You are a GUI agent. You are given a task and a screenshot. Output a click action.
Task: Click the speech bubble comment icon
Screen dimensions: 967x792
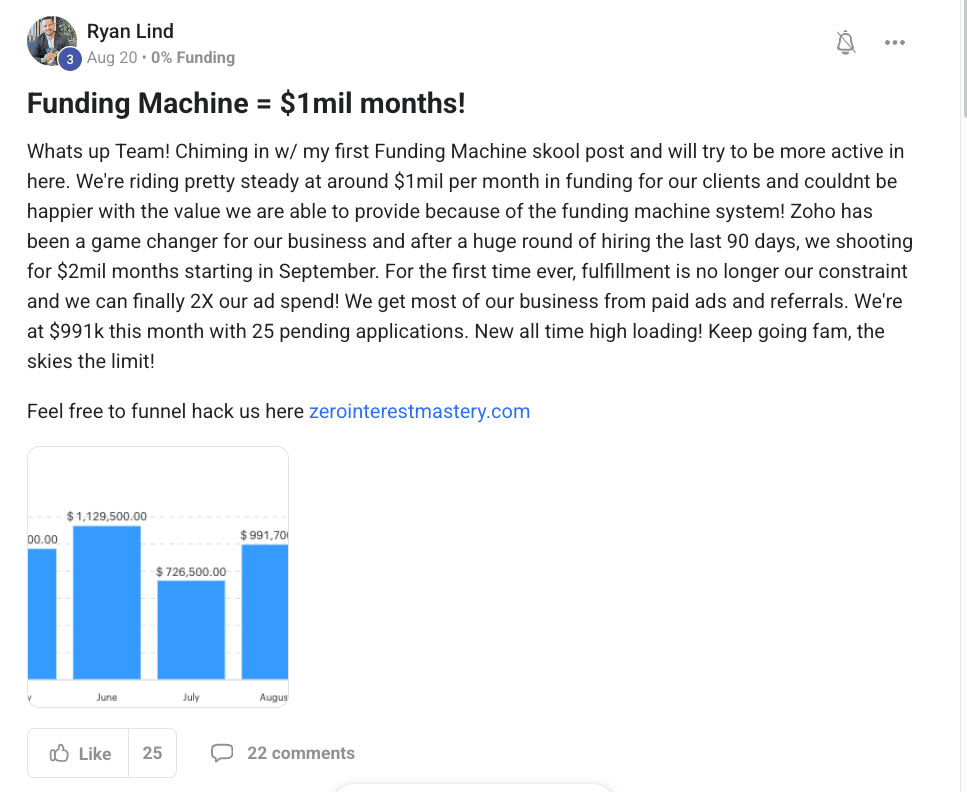[222, 753]
